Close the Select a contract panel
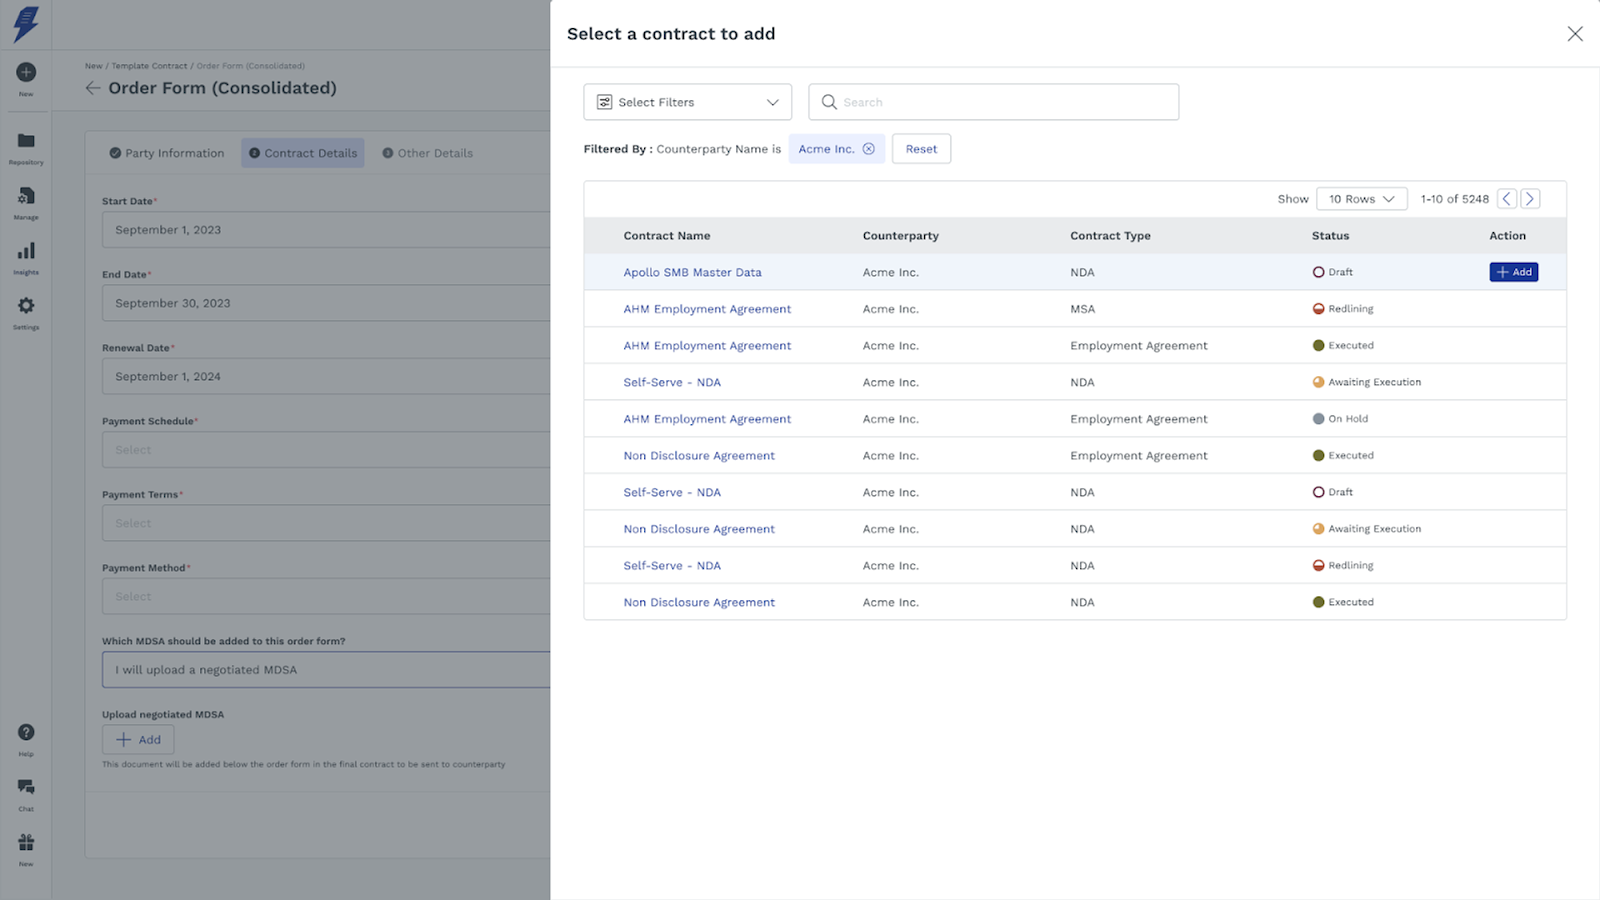 pos(1574,34)
